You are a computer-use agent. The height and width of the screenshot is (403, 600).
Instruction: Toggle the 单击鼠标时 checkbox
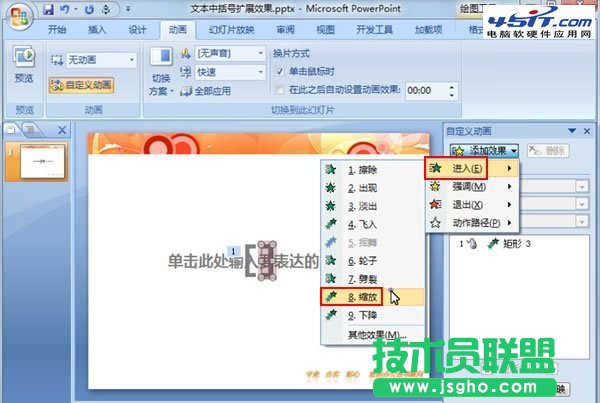pos(280,72)
